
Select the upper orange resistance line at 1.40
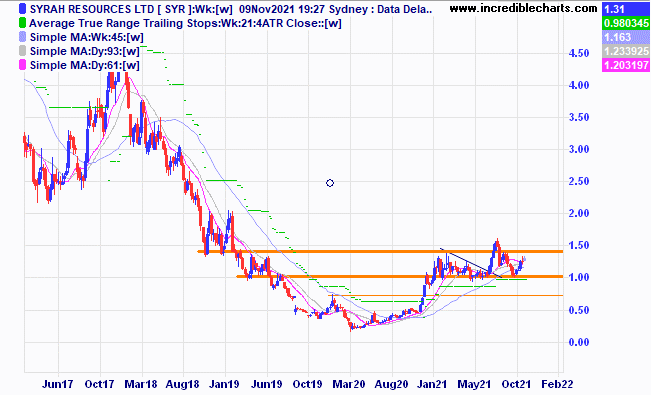tap(380, 251)
